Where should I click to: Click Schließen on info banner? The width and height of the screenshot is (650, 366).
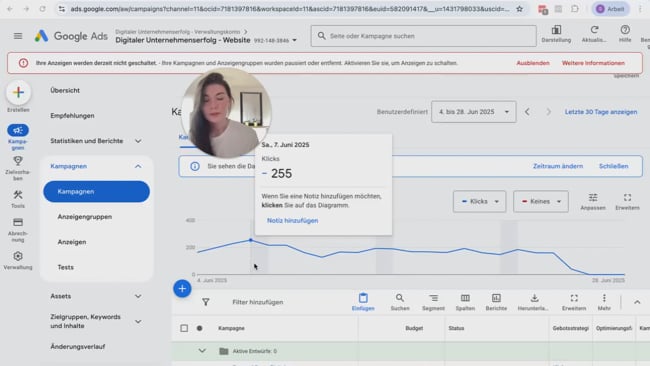click(x=613, y=166)
